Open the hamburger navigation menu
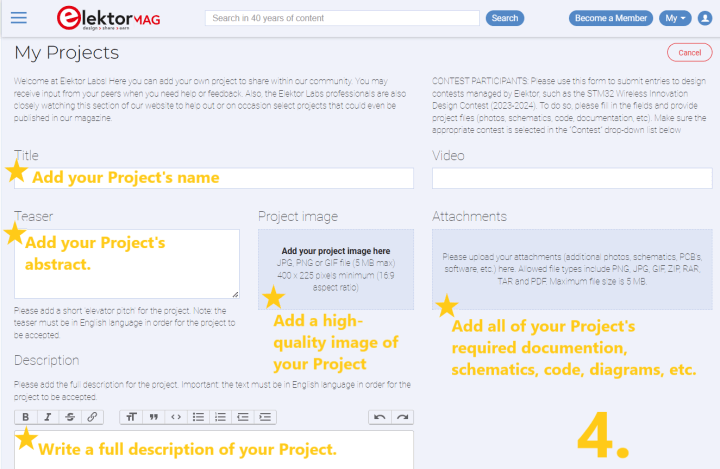 point(18,18)
